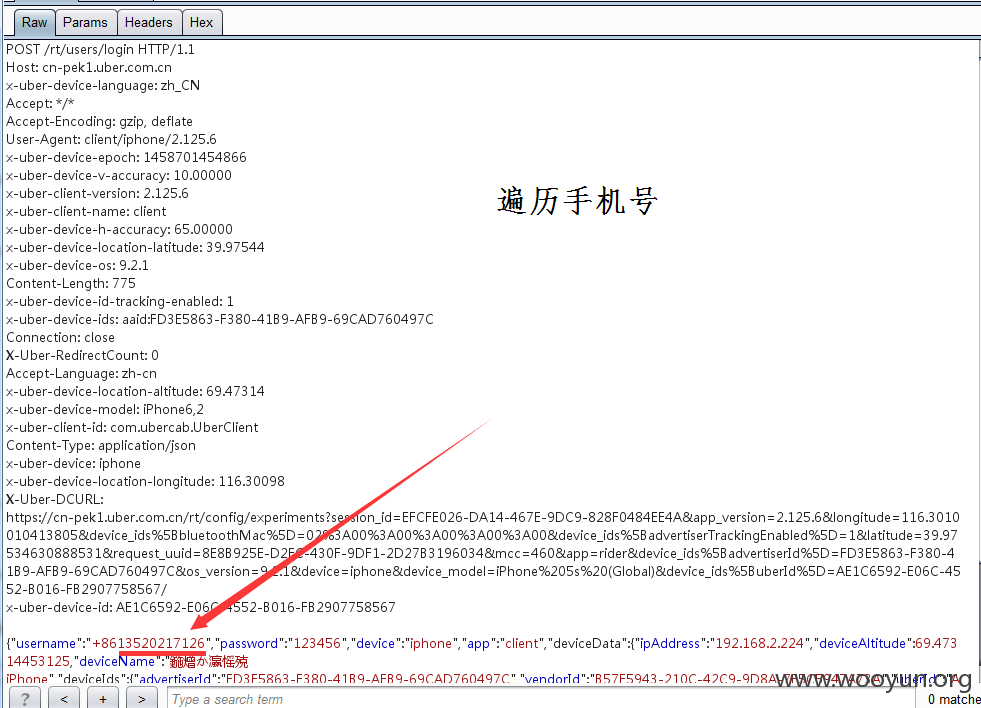Click the "username" JSON key
981x708 pixels.
pyautogui.click(x=46, y=644)
